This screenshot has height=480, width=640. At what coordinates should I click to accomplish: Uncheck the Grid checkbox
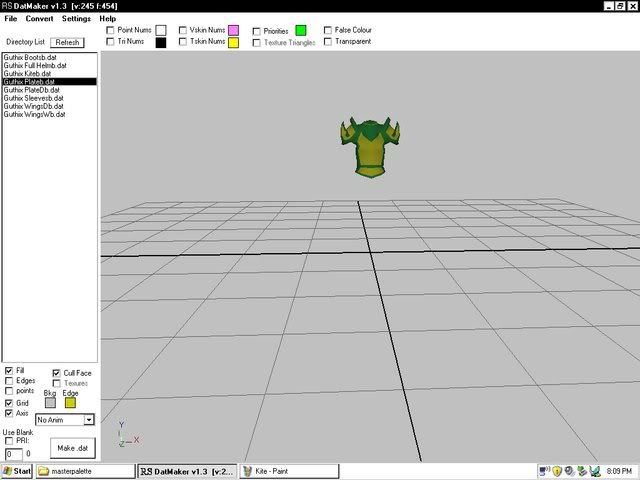coord(9,403)
